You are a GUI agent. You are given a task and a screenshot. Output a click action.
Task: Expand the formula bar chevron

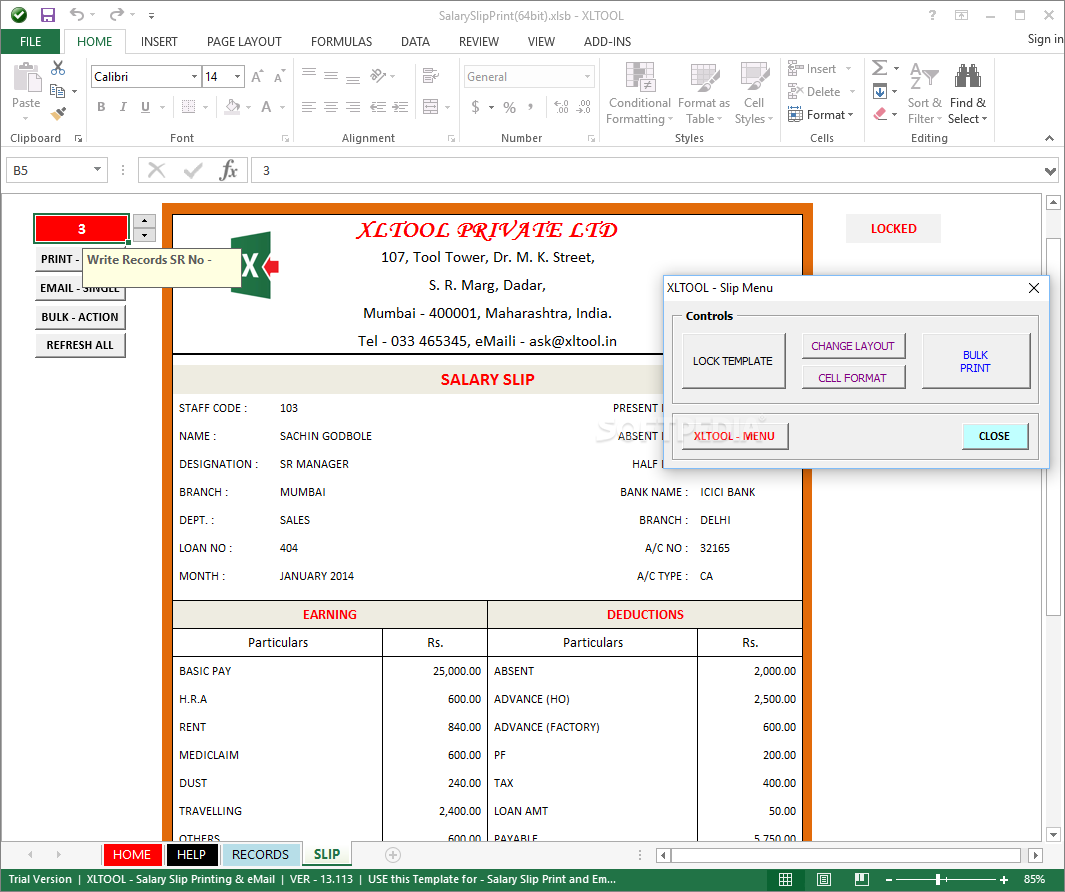tap(1050, 171)
